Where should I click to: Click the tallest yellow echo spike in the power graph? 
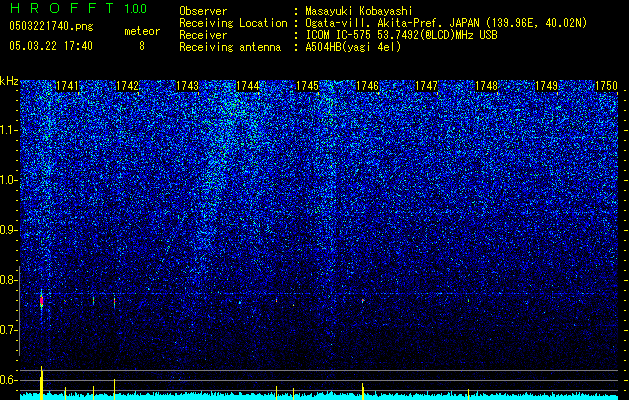click(x=41, y=381)
